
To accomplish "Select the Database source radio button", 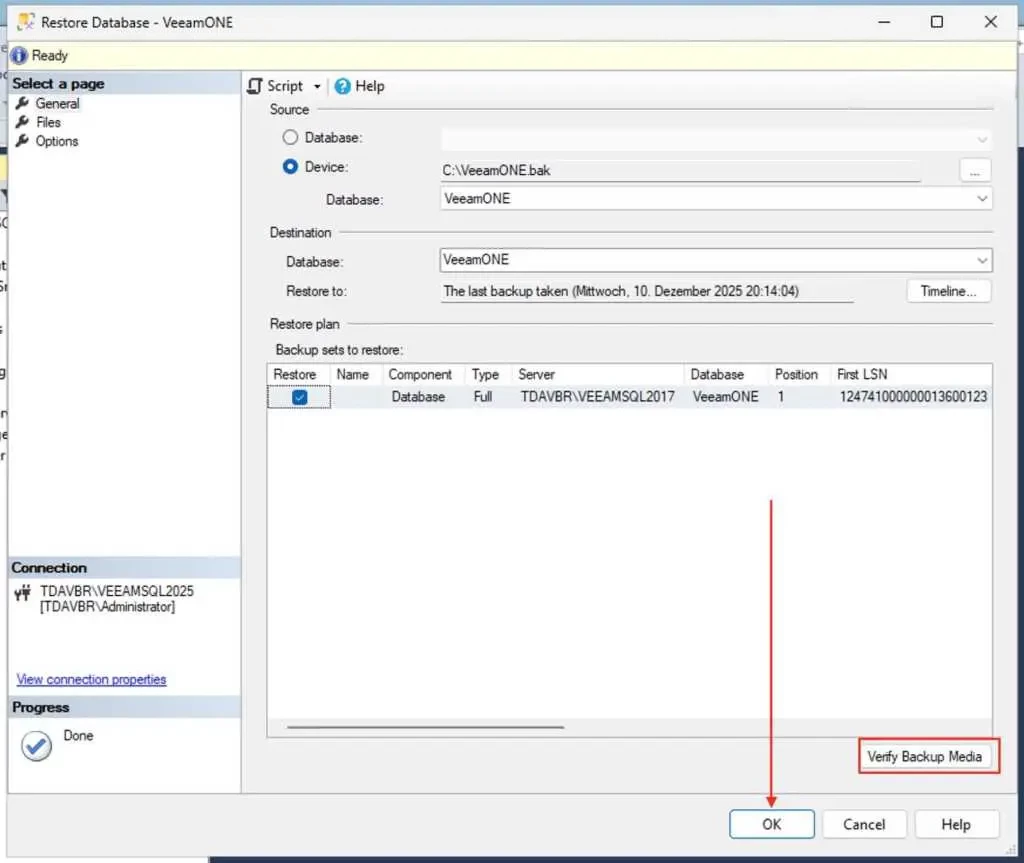I will tap(290, 138).
